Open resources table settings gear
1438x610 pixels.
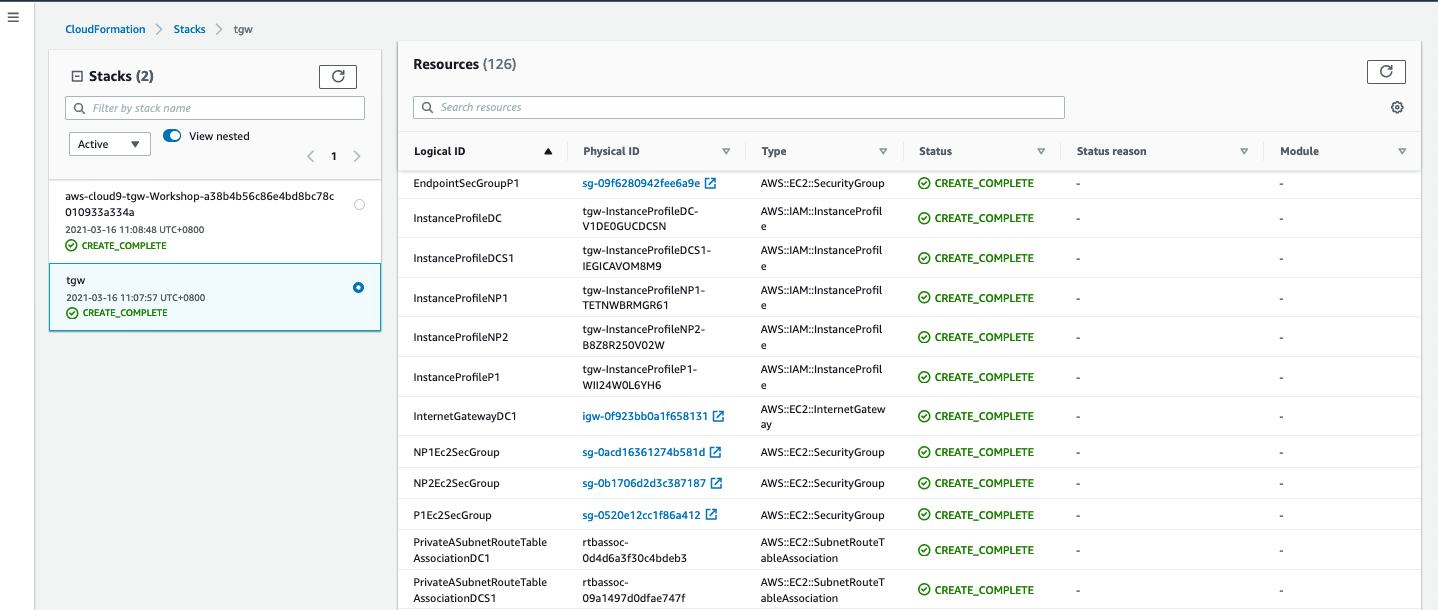(x=1397, y=108)
